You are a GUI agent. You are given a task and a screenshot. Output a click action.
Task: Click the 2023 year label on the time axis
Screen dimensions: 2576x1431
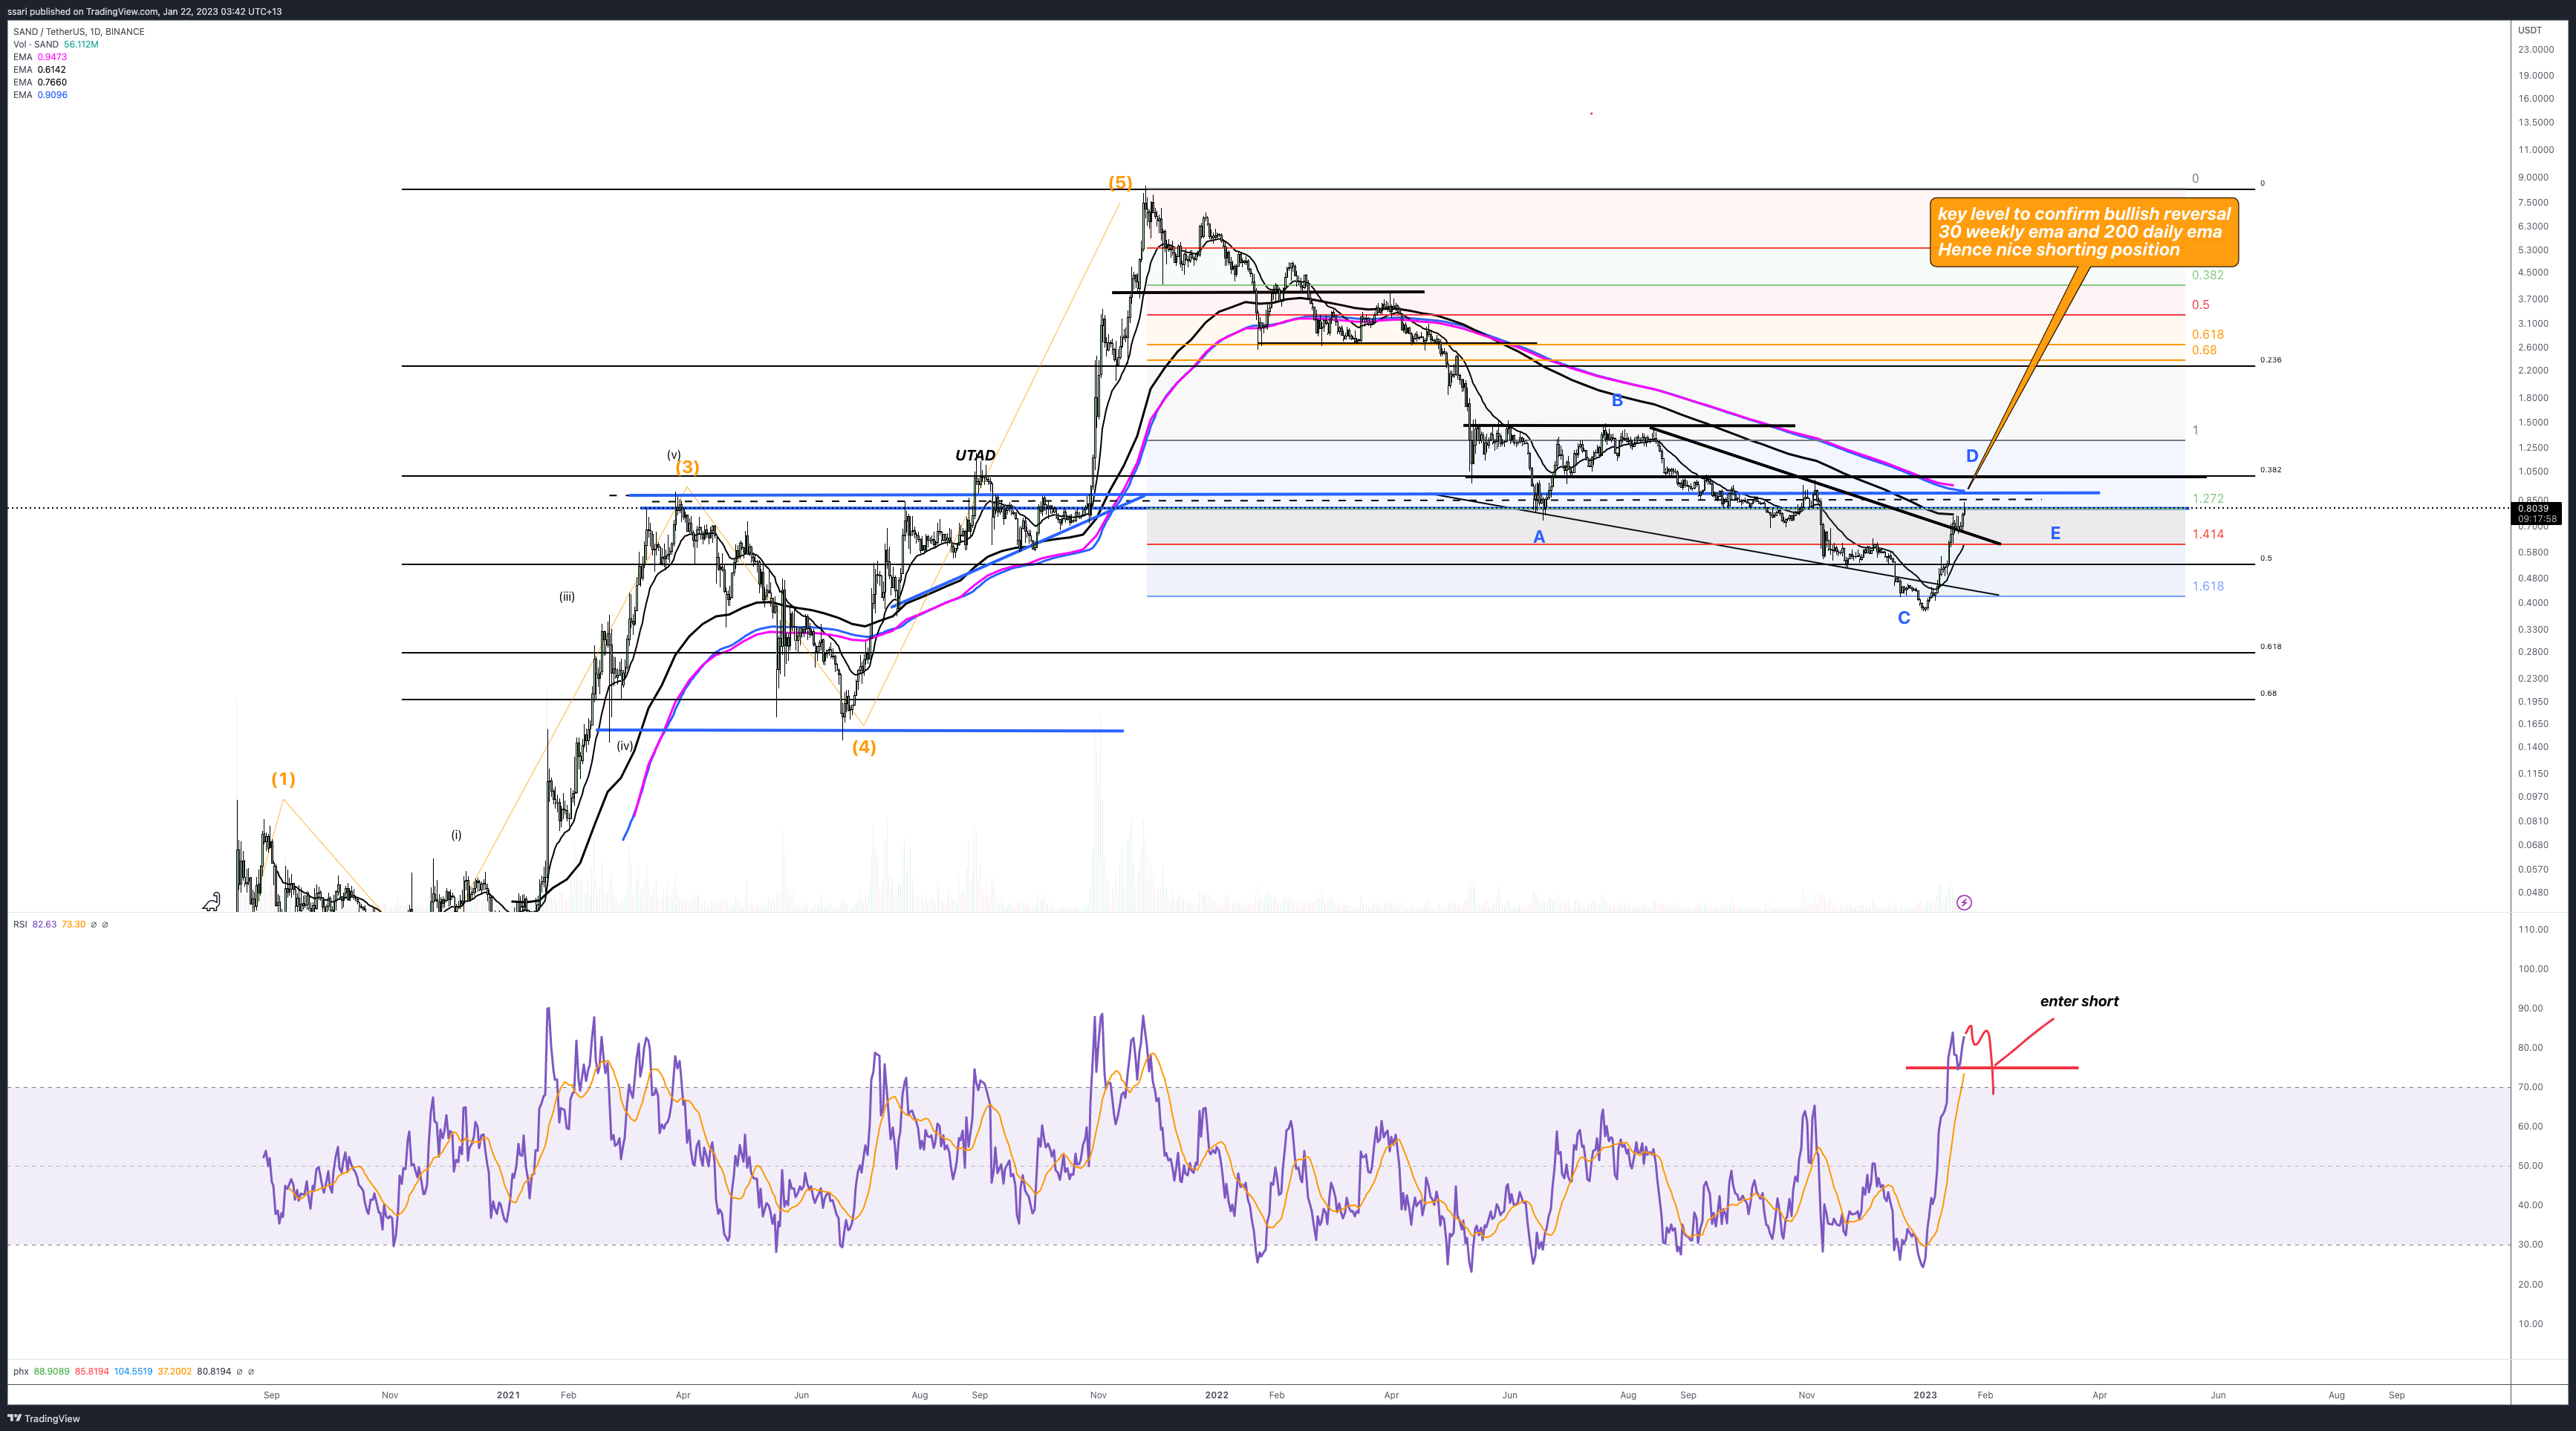(x=1925, y=1394)
